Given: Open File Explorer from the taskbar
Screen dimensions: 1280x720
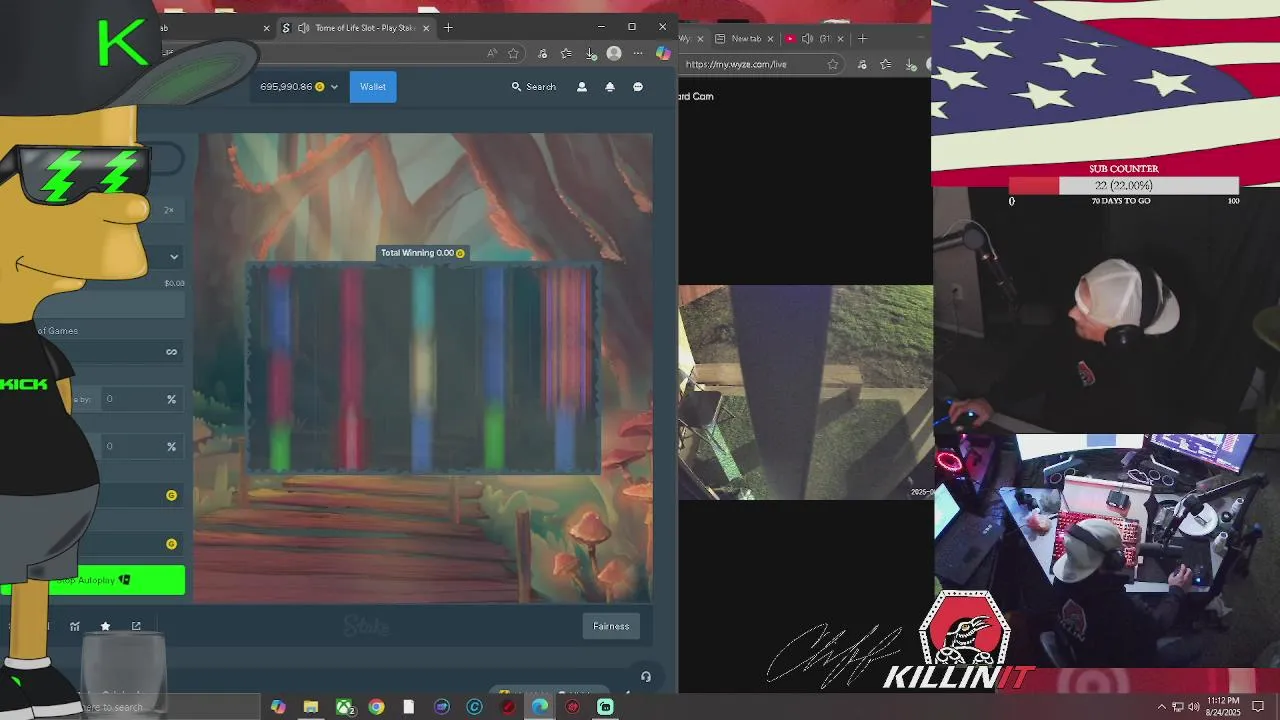Looking at the screenshot, I should point(311,707).
